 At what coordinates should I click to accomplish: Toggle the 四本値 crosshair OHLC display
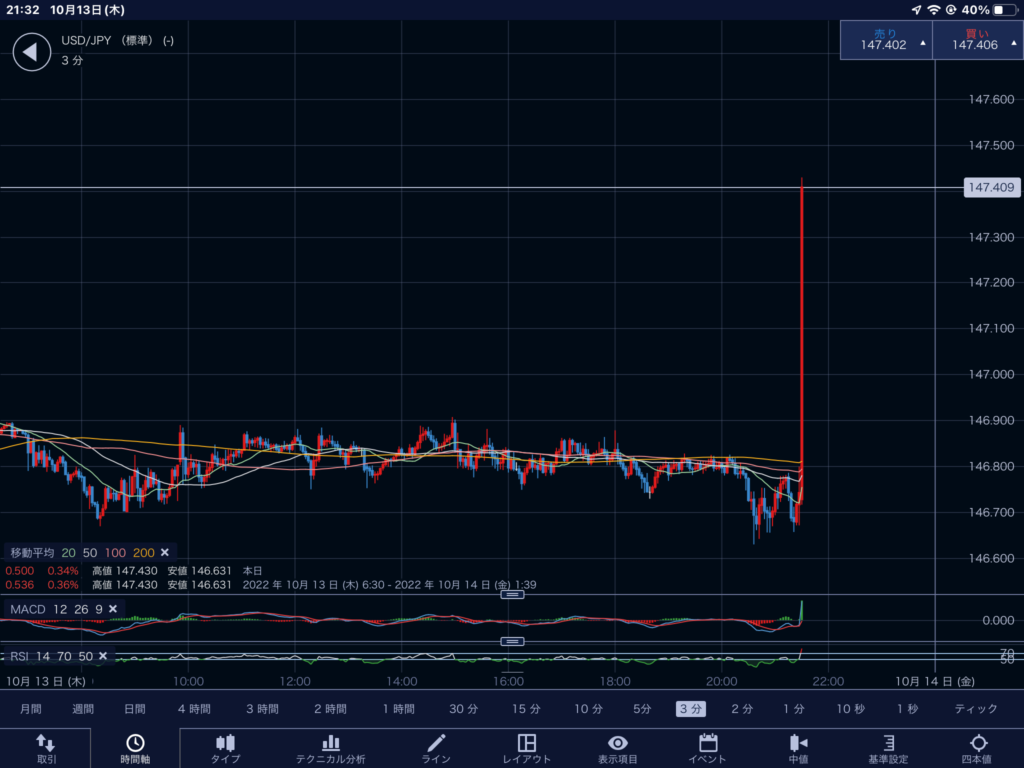(x=978, y=743)
